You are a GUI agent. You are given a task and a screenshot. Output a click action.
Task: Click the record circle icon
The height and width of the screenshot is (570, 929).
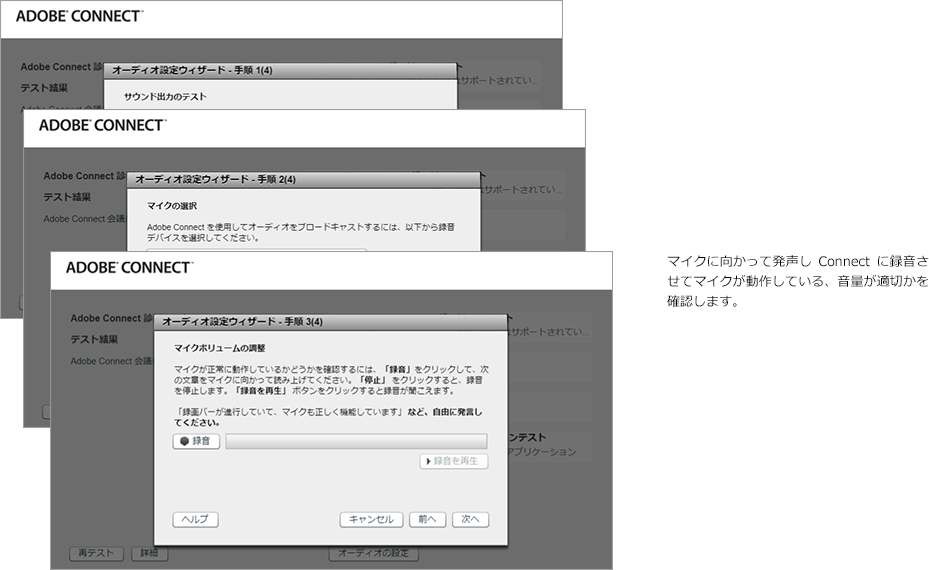(x=184, y=441)
